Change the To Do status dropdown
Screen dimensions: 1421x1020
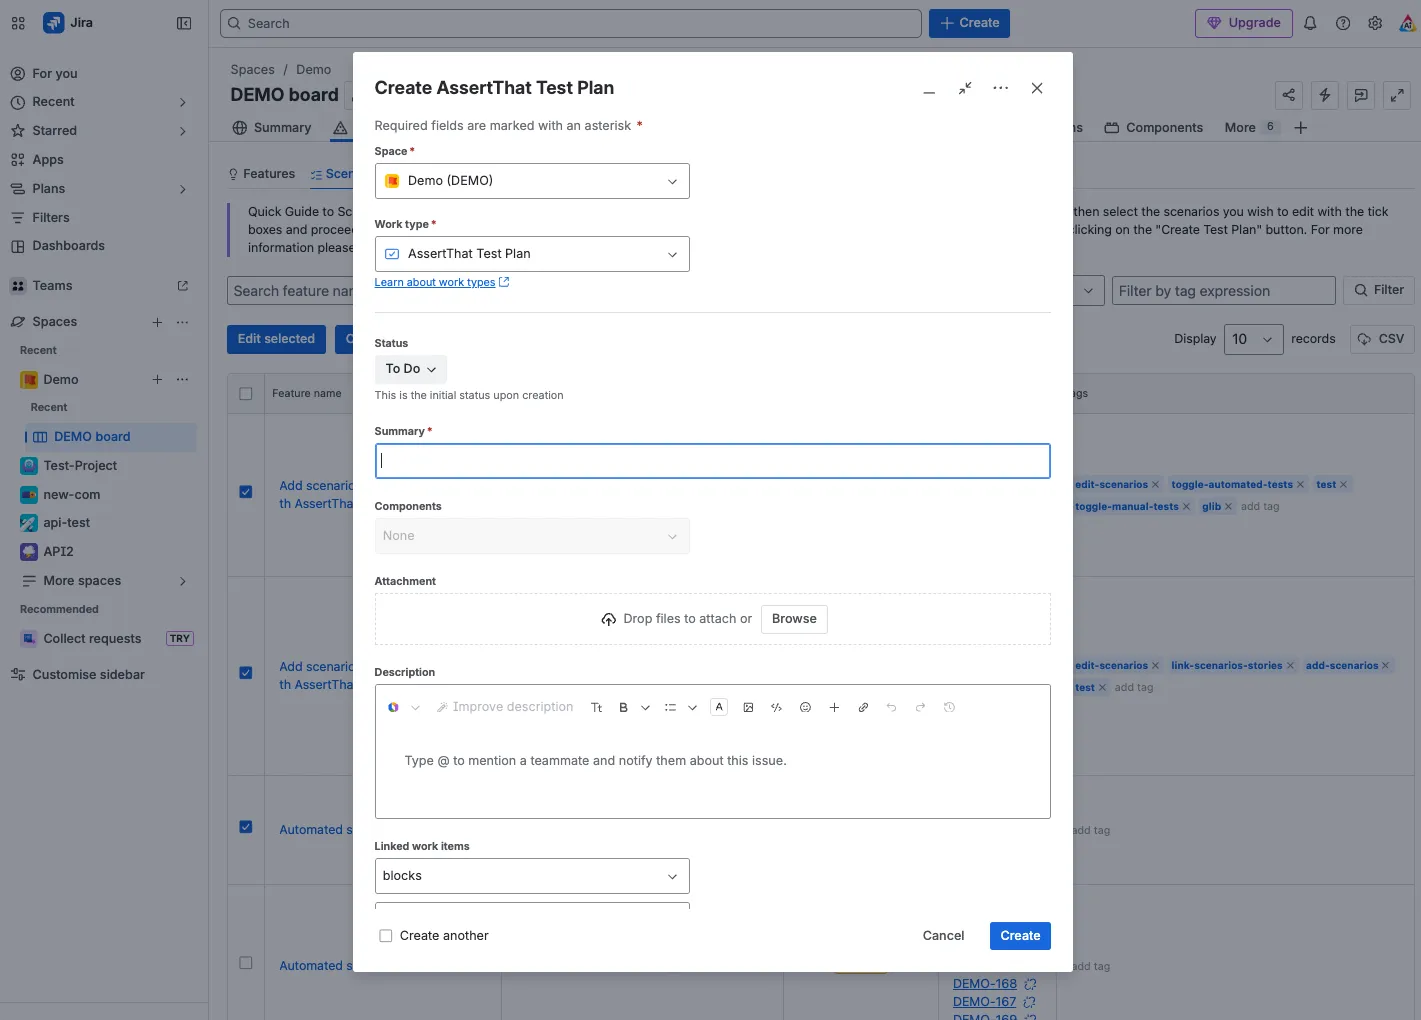click(x=411, y=369)
